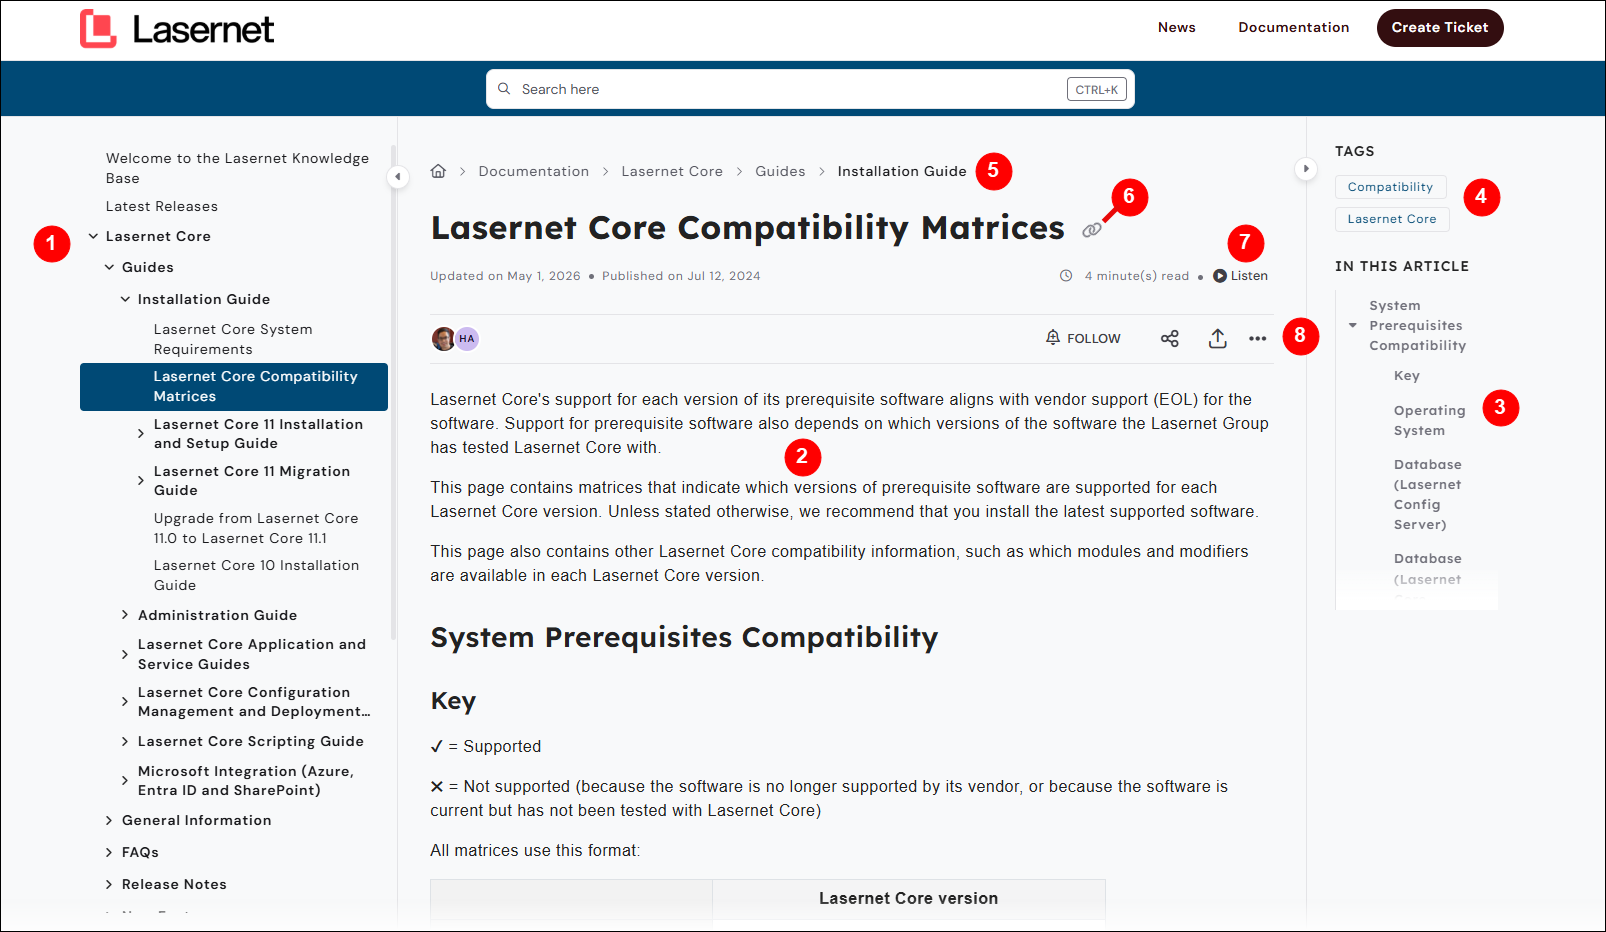Jump to Operating System in outline

click(x=1430, y=420)
